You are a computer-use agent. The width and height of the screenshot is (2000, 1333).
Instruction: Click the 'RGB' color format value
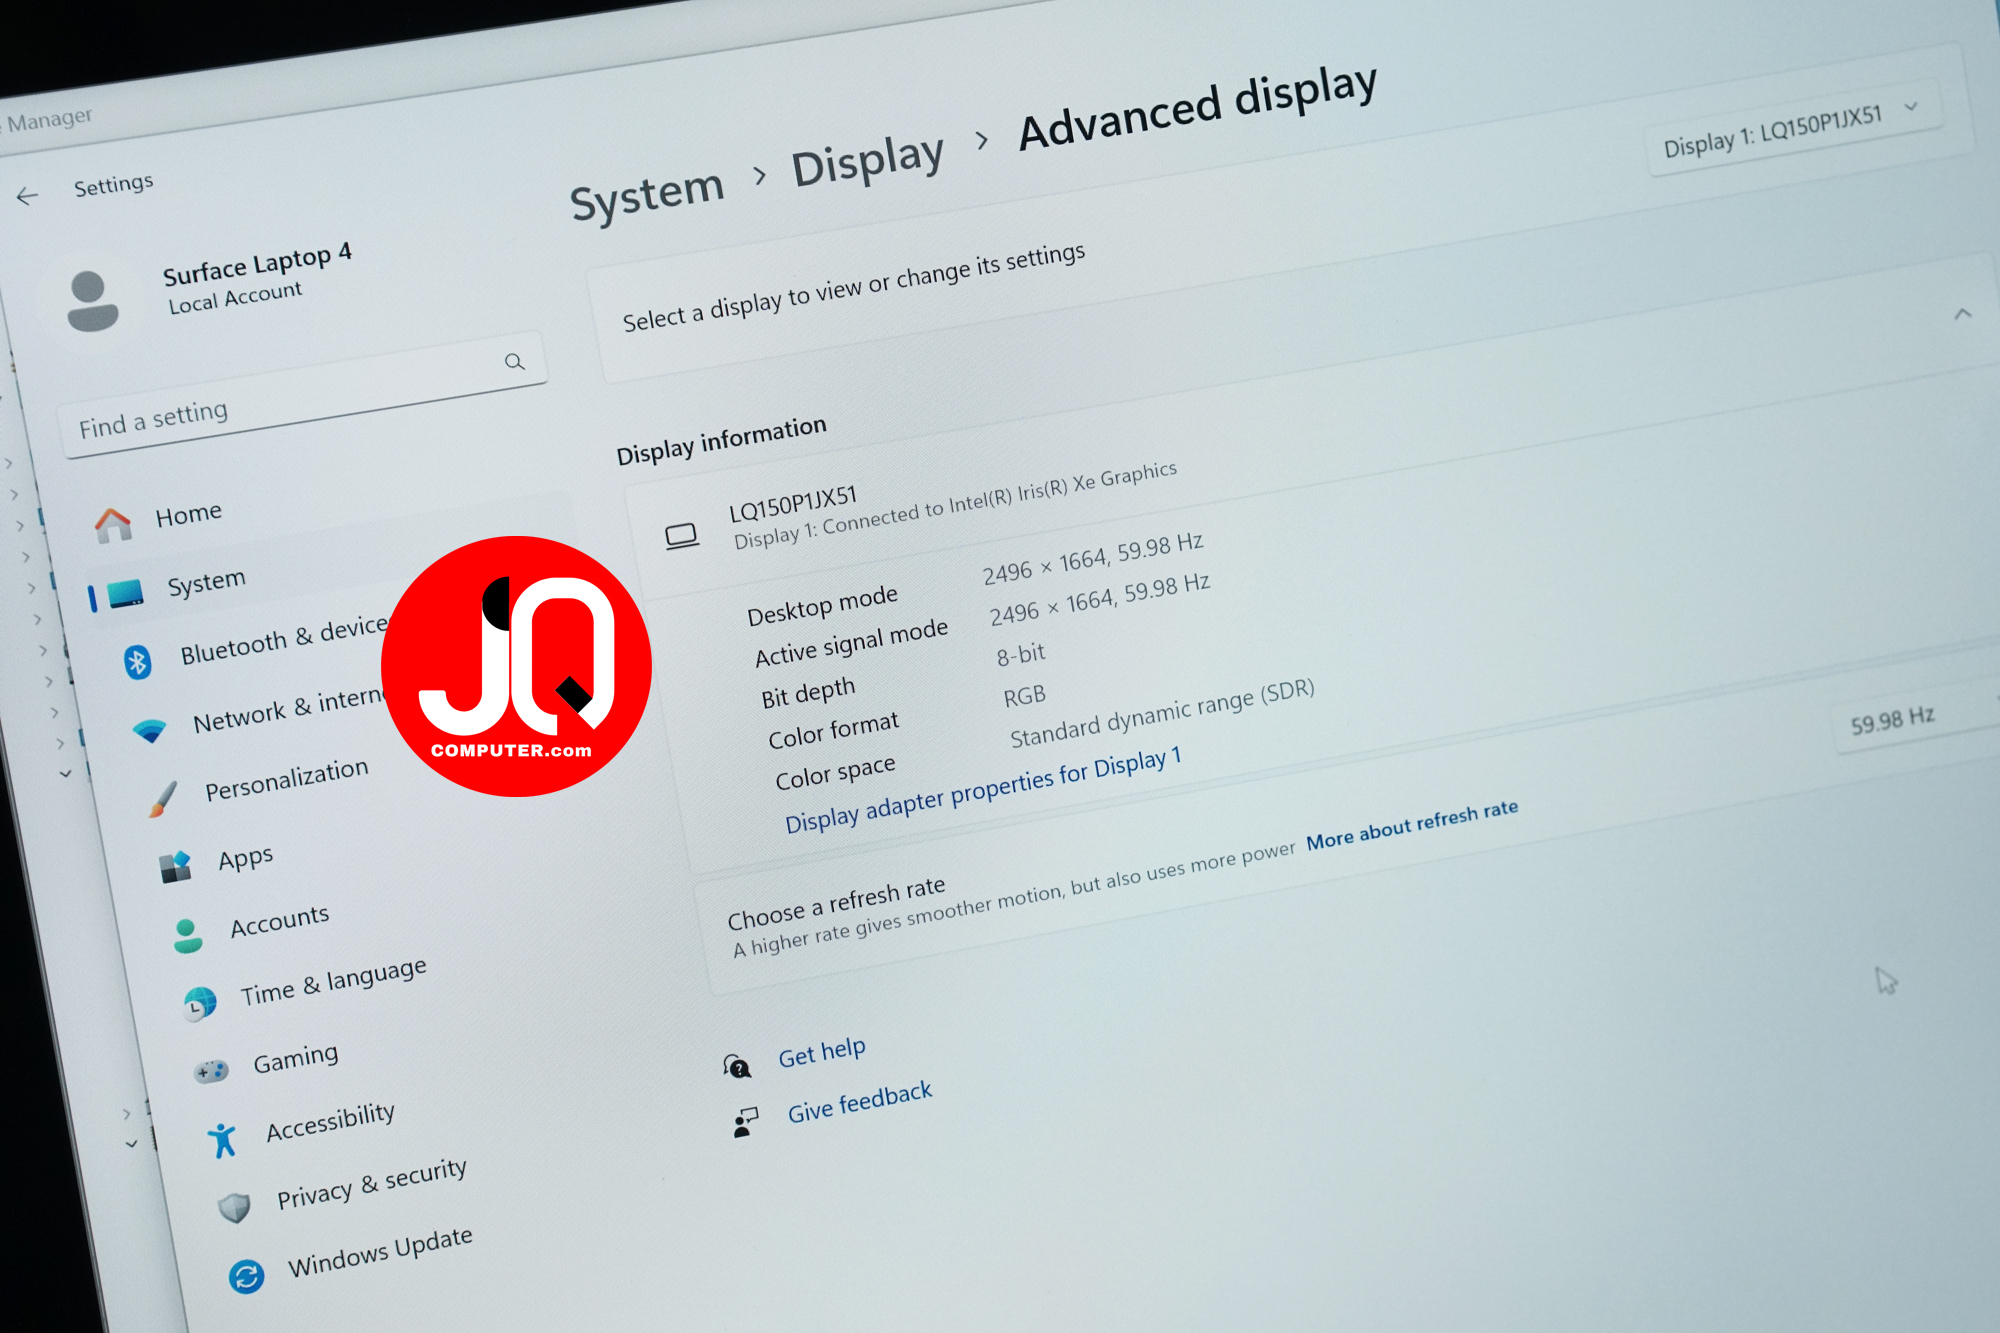(1025, 696)
